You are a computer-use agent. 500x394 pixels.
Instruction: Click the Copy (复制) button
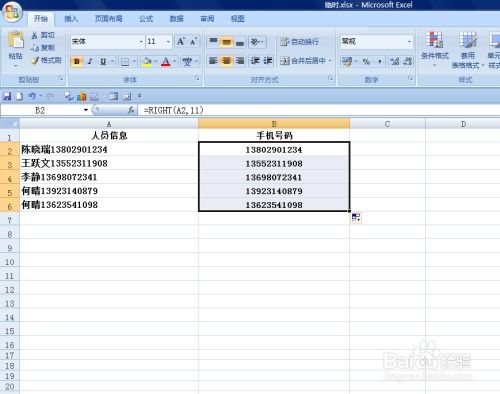tap(43, 48)
